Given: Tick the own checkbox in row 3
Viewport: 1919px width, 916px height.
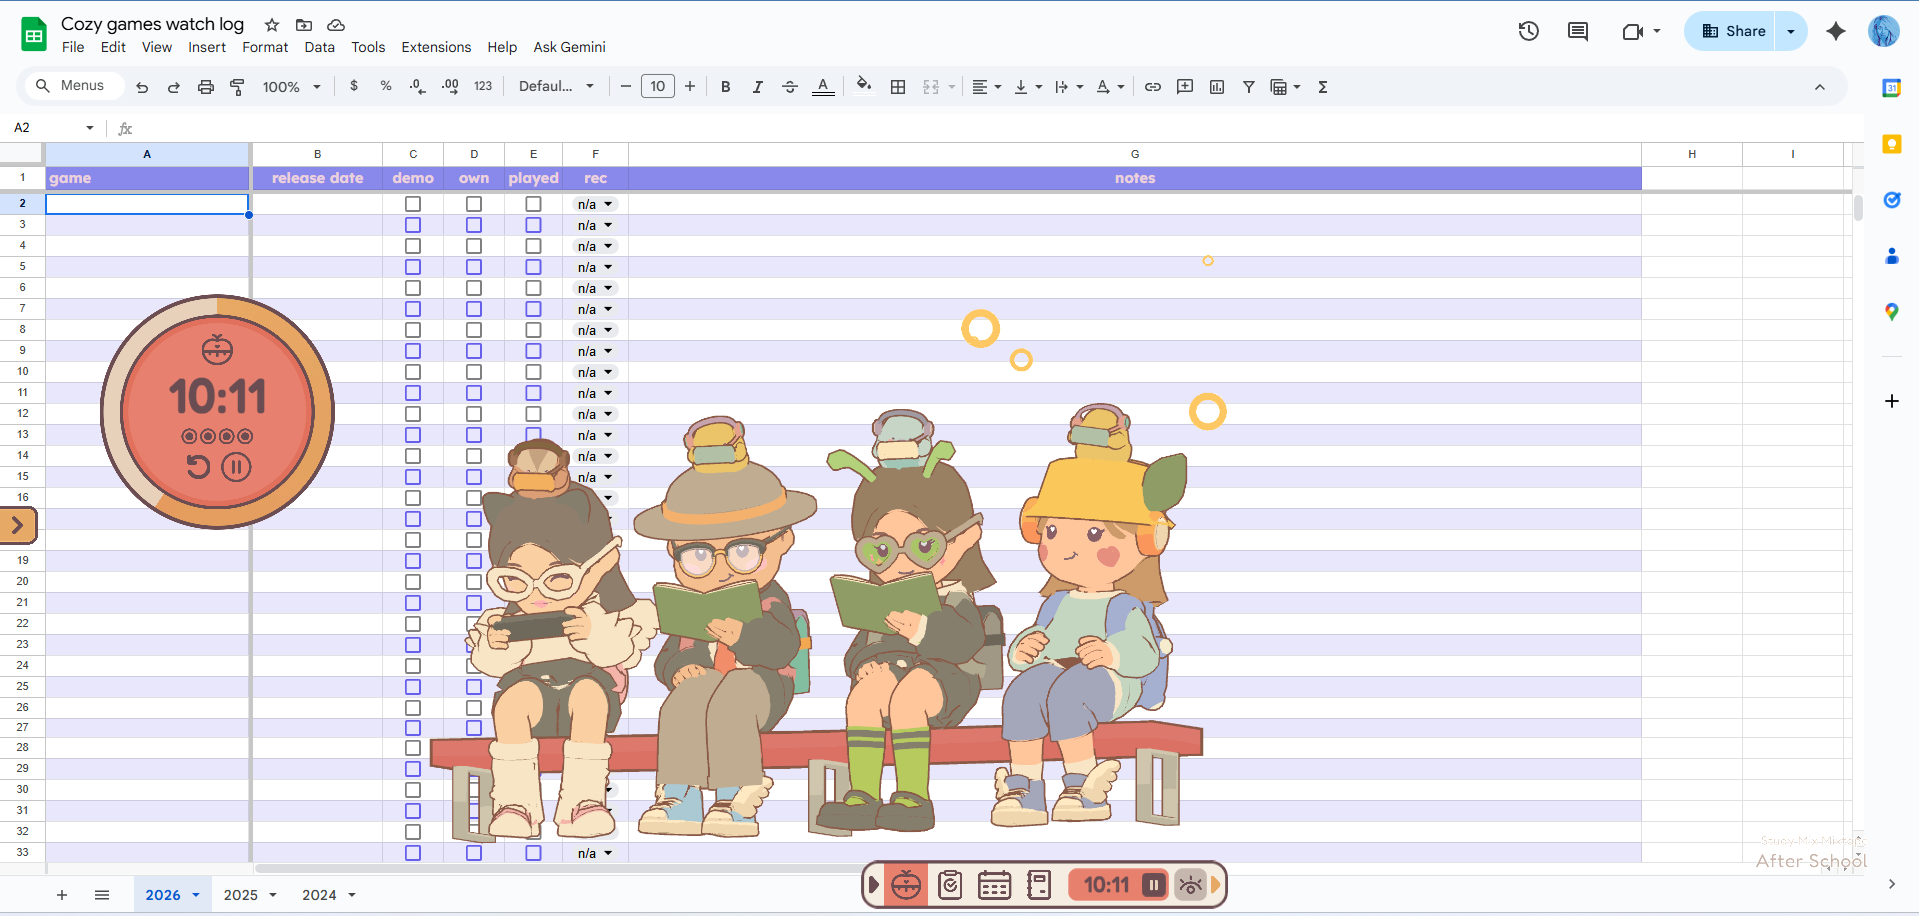Looking at the screenshot, I should (x=474, y=224).
